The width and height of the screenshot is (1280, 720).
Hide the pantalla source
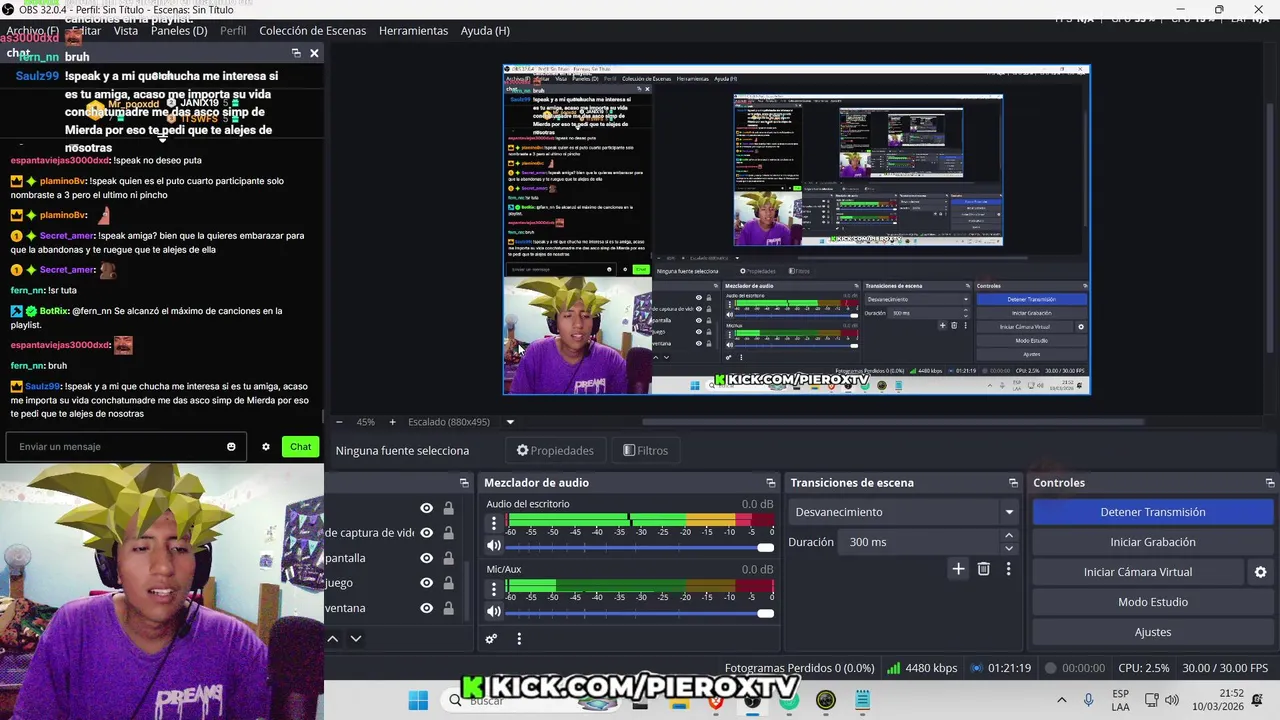point(427,558)
